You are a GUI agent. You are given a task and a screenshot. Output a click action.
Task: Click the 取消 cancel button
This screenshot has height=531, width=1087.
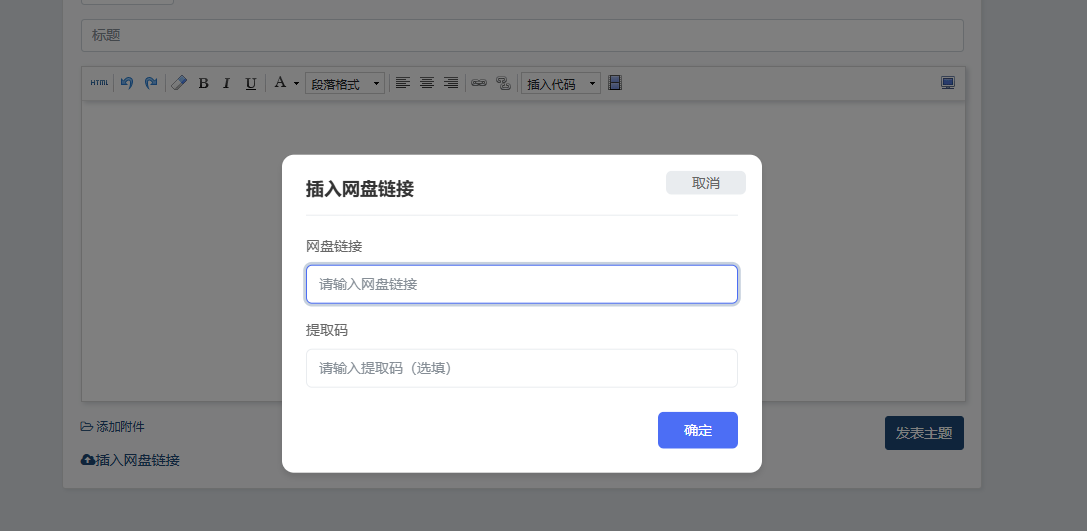(706, 183)
